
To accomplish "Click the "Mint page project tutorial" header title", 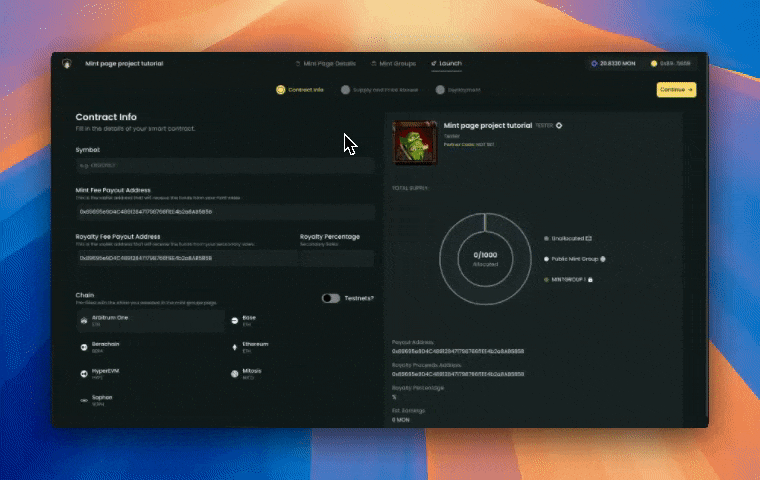I will pos(124,64).
